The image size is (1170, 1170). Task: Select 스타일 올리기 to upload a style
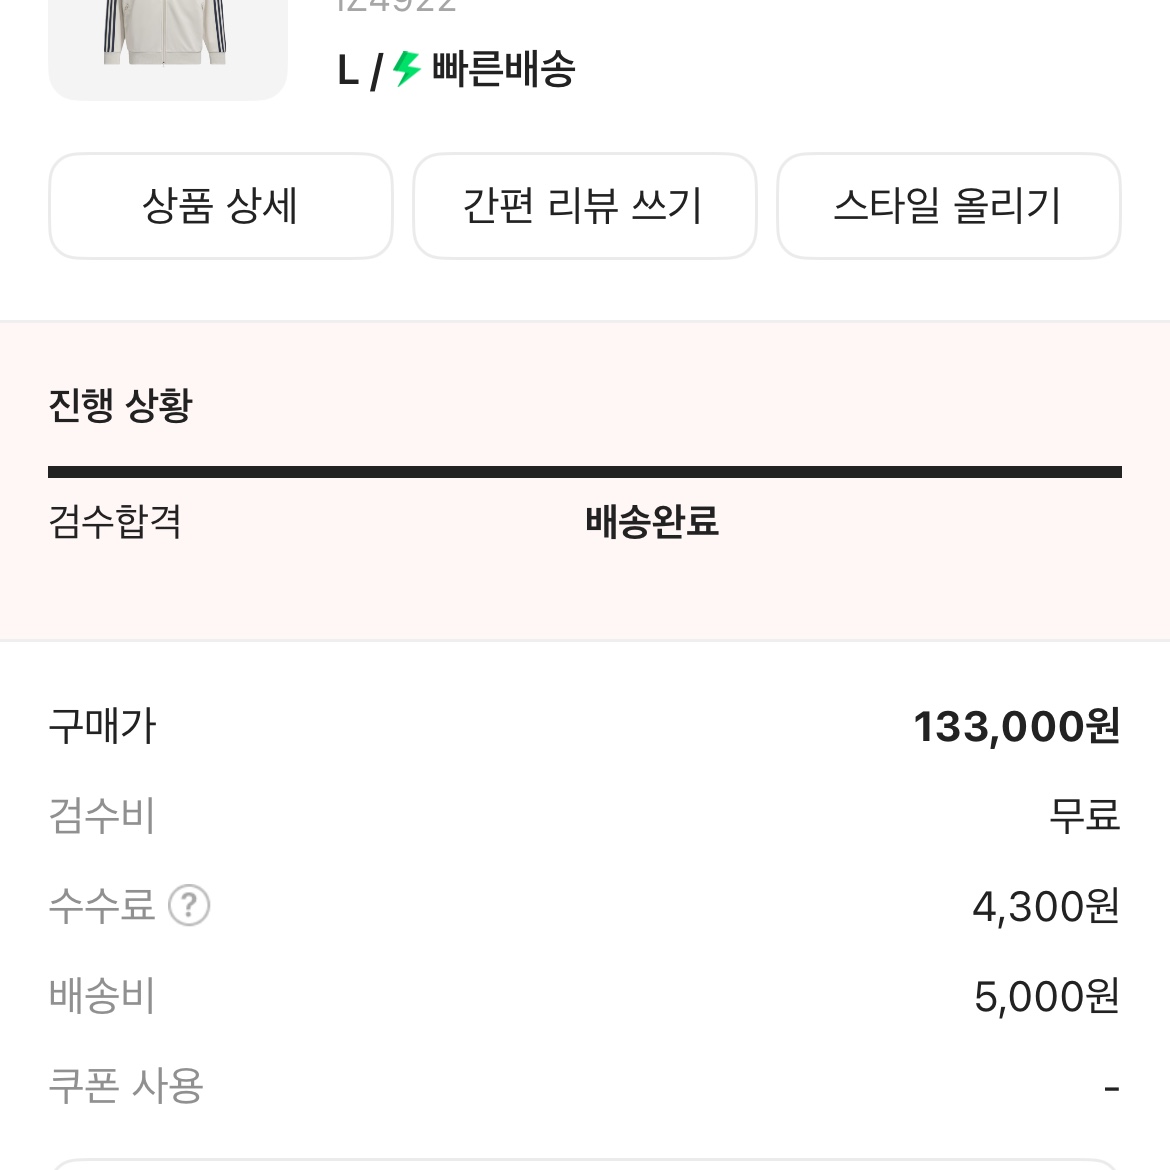pyautogui.click(x=948, y=206)
